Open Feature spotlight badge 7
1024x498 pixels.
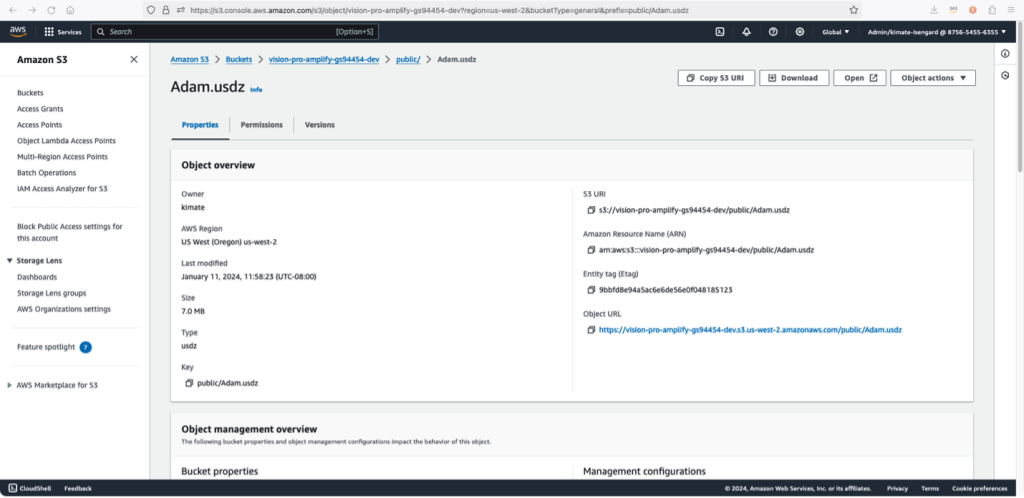(86, 347)
